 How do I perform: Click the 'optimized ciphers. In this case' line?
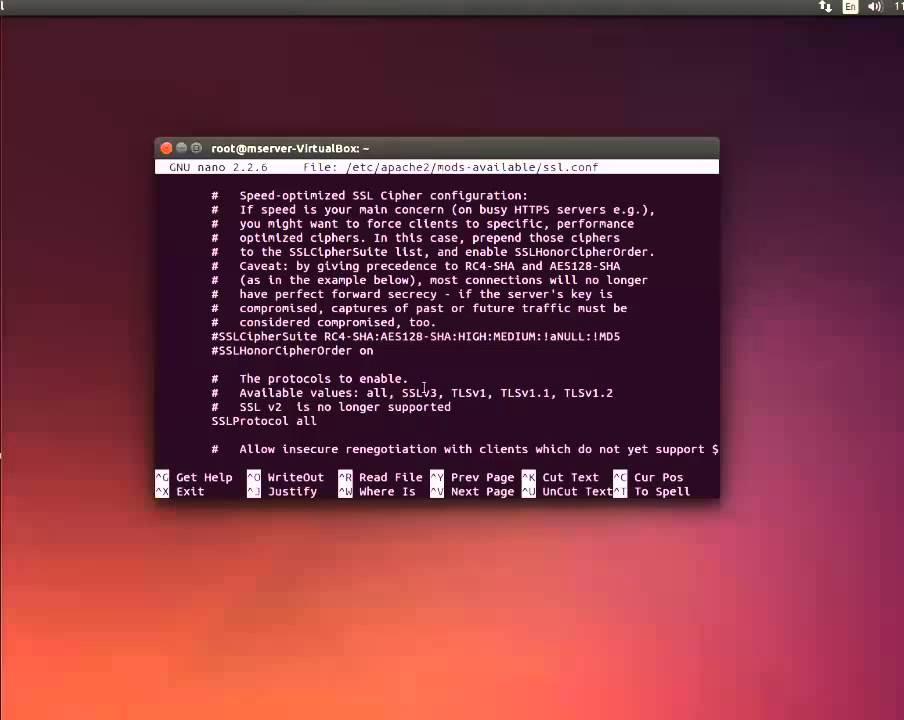(416, 238)
